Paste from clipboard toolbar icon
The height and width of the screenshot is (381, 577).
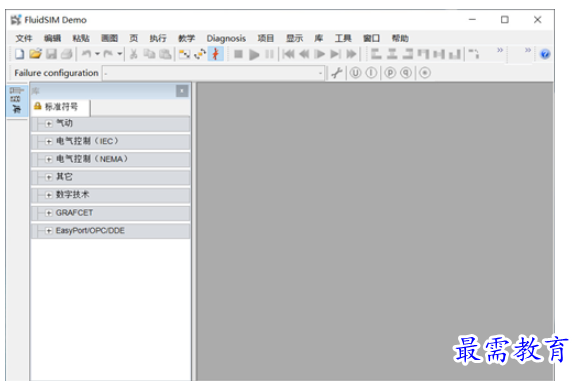(165, 54)
